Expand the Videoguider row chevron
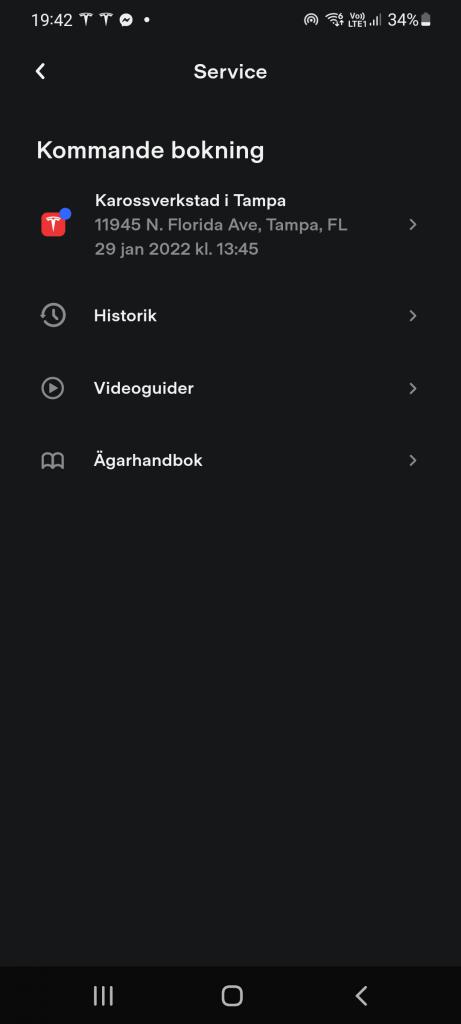 (412, 389)
